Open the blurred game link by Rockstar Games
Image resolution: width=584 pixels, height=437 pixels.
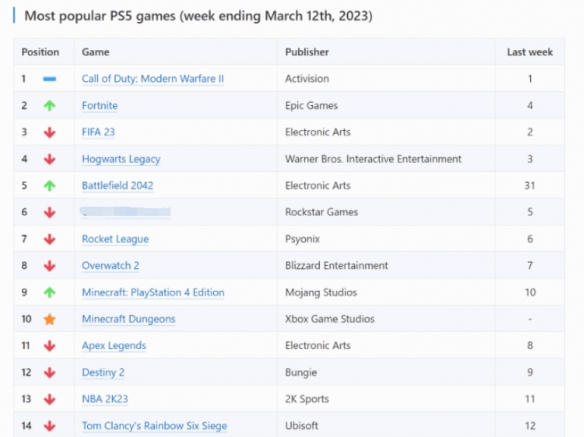126,212
